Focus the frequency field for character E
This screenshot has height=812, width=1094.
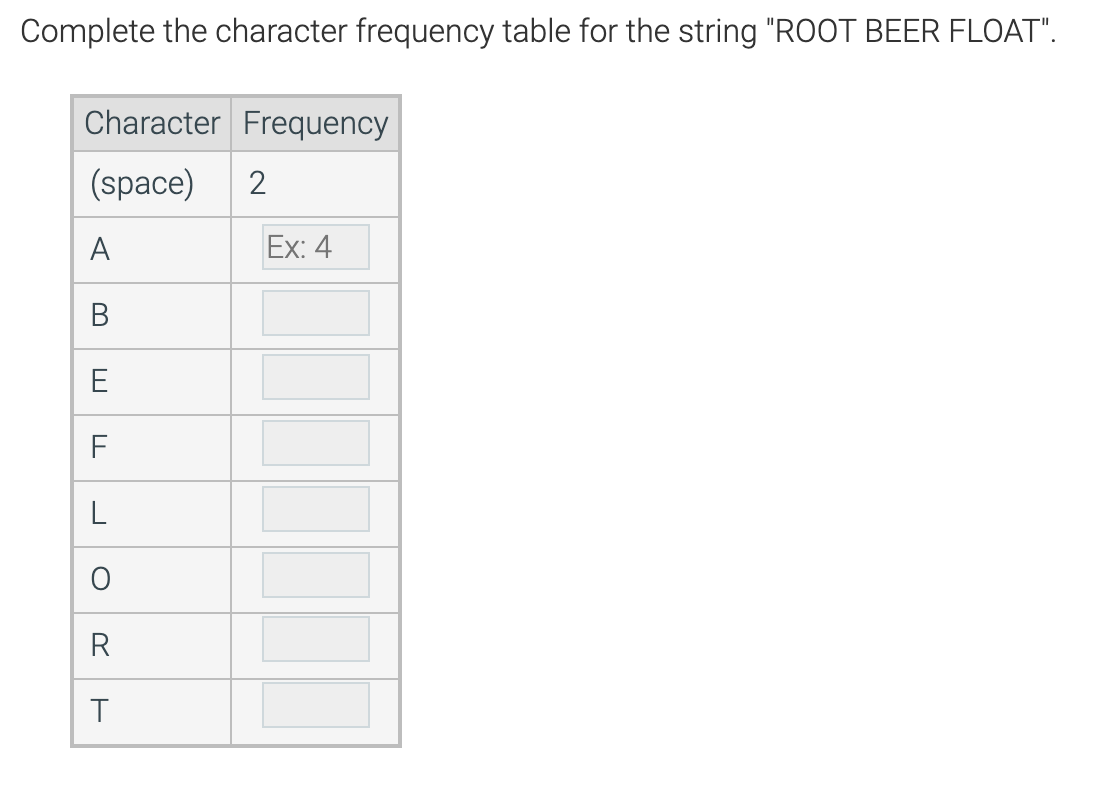tap(315, 377)
